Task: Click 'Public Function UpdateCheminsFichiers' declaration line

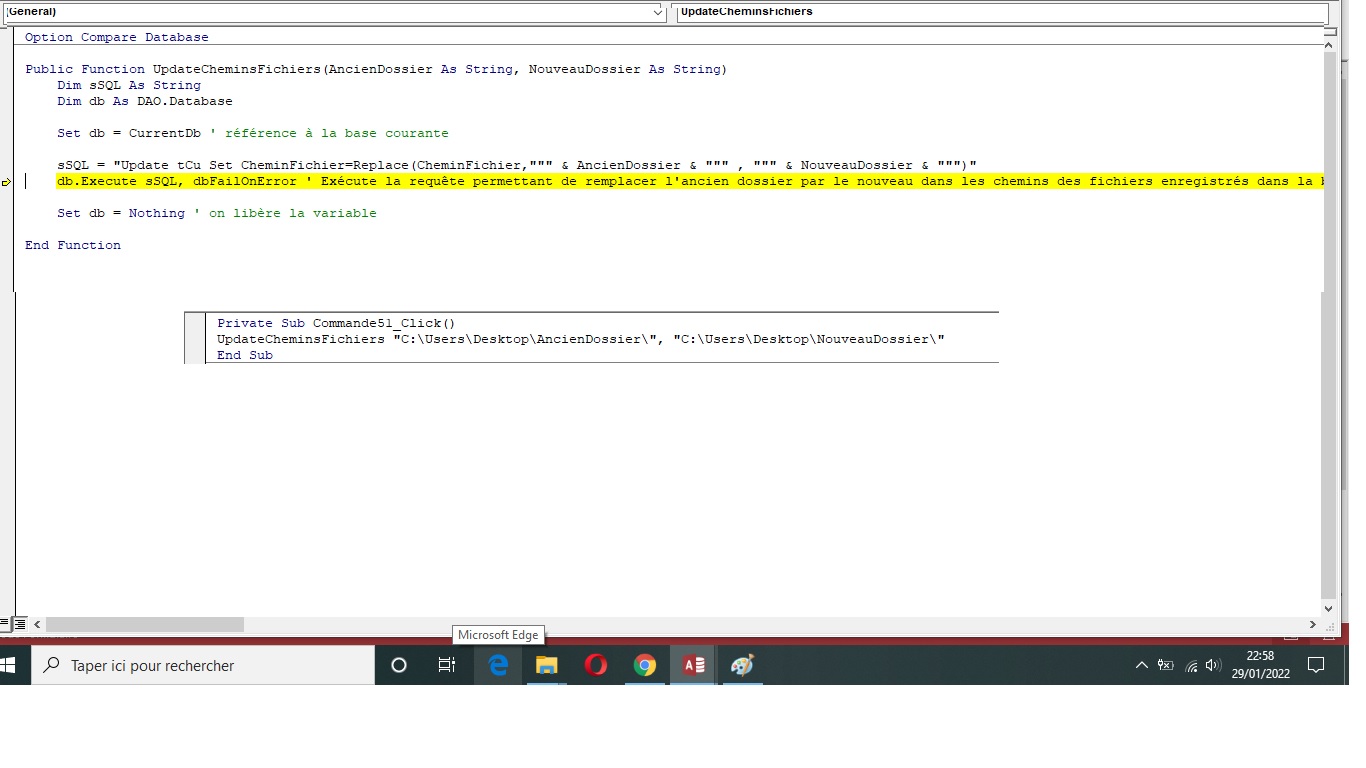Action: 376,69
